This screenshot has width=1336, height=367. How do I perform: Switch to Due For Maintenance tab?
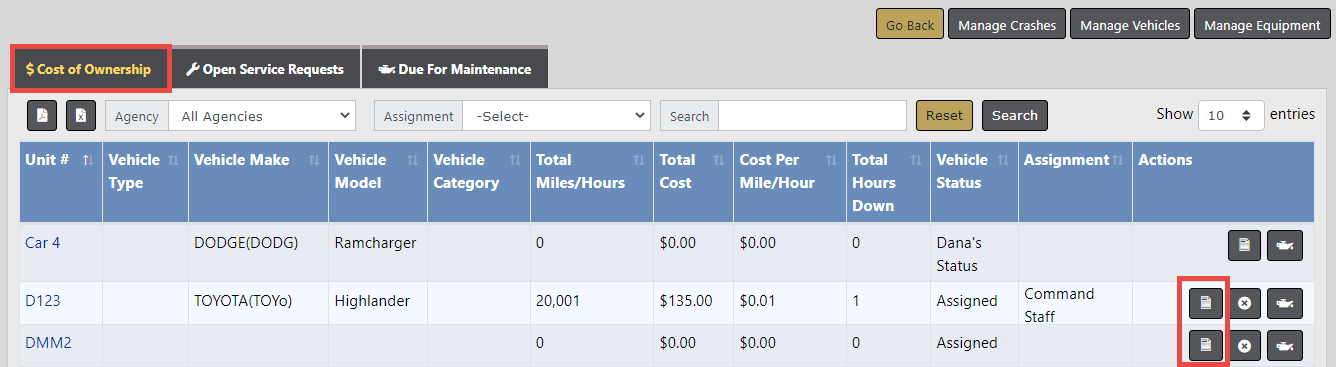[454, 70]
